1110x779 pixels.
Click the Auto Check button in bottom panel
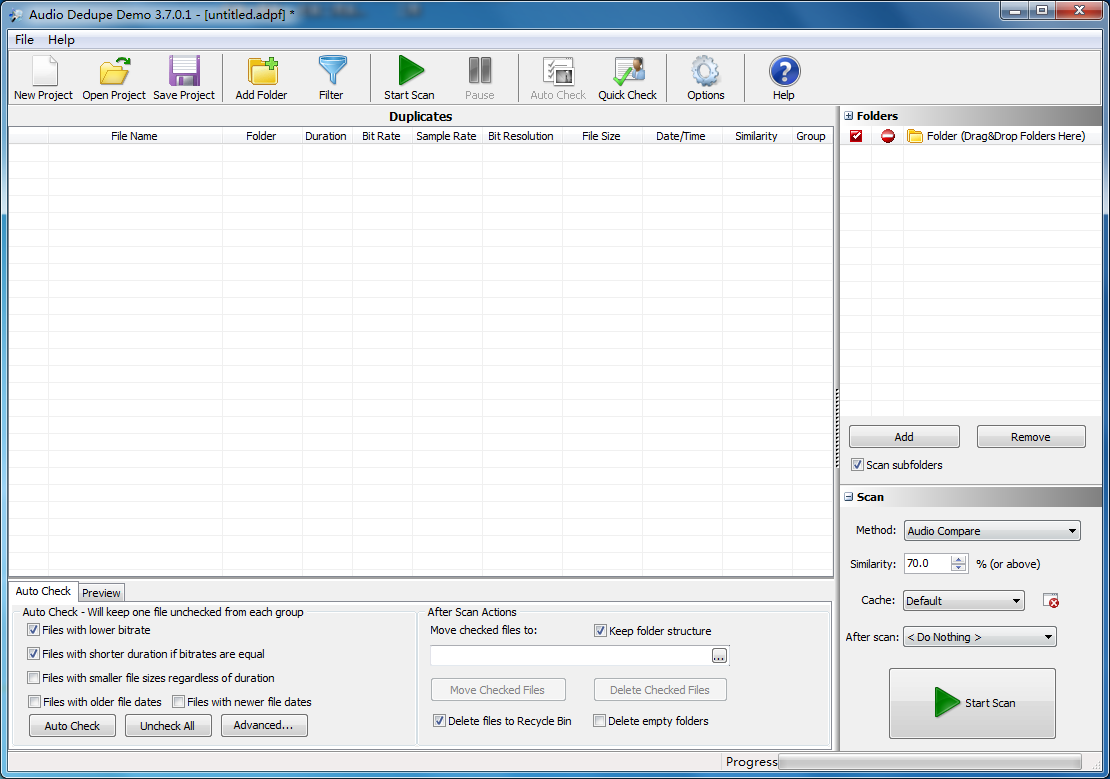(72, 726)
